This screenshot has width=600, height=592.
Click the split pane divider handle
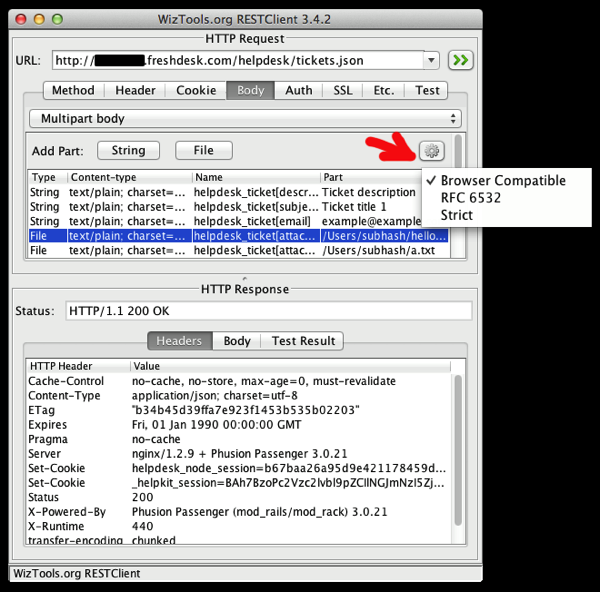click(x=245, y=279)
